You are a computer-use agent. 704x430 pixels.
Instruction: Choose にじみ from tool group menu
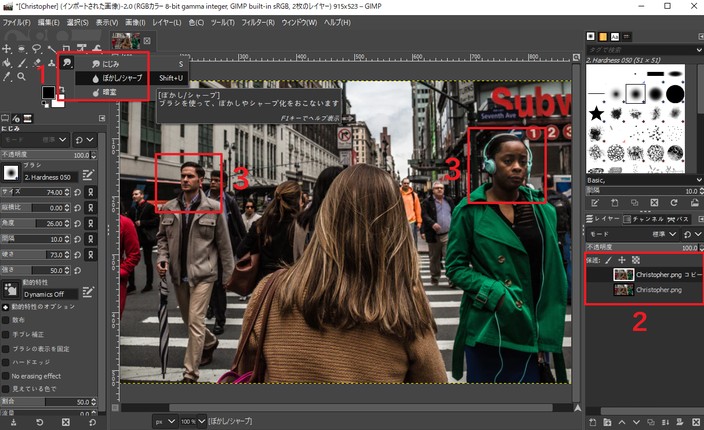pos(130,64)
